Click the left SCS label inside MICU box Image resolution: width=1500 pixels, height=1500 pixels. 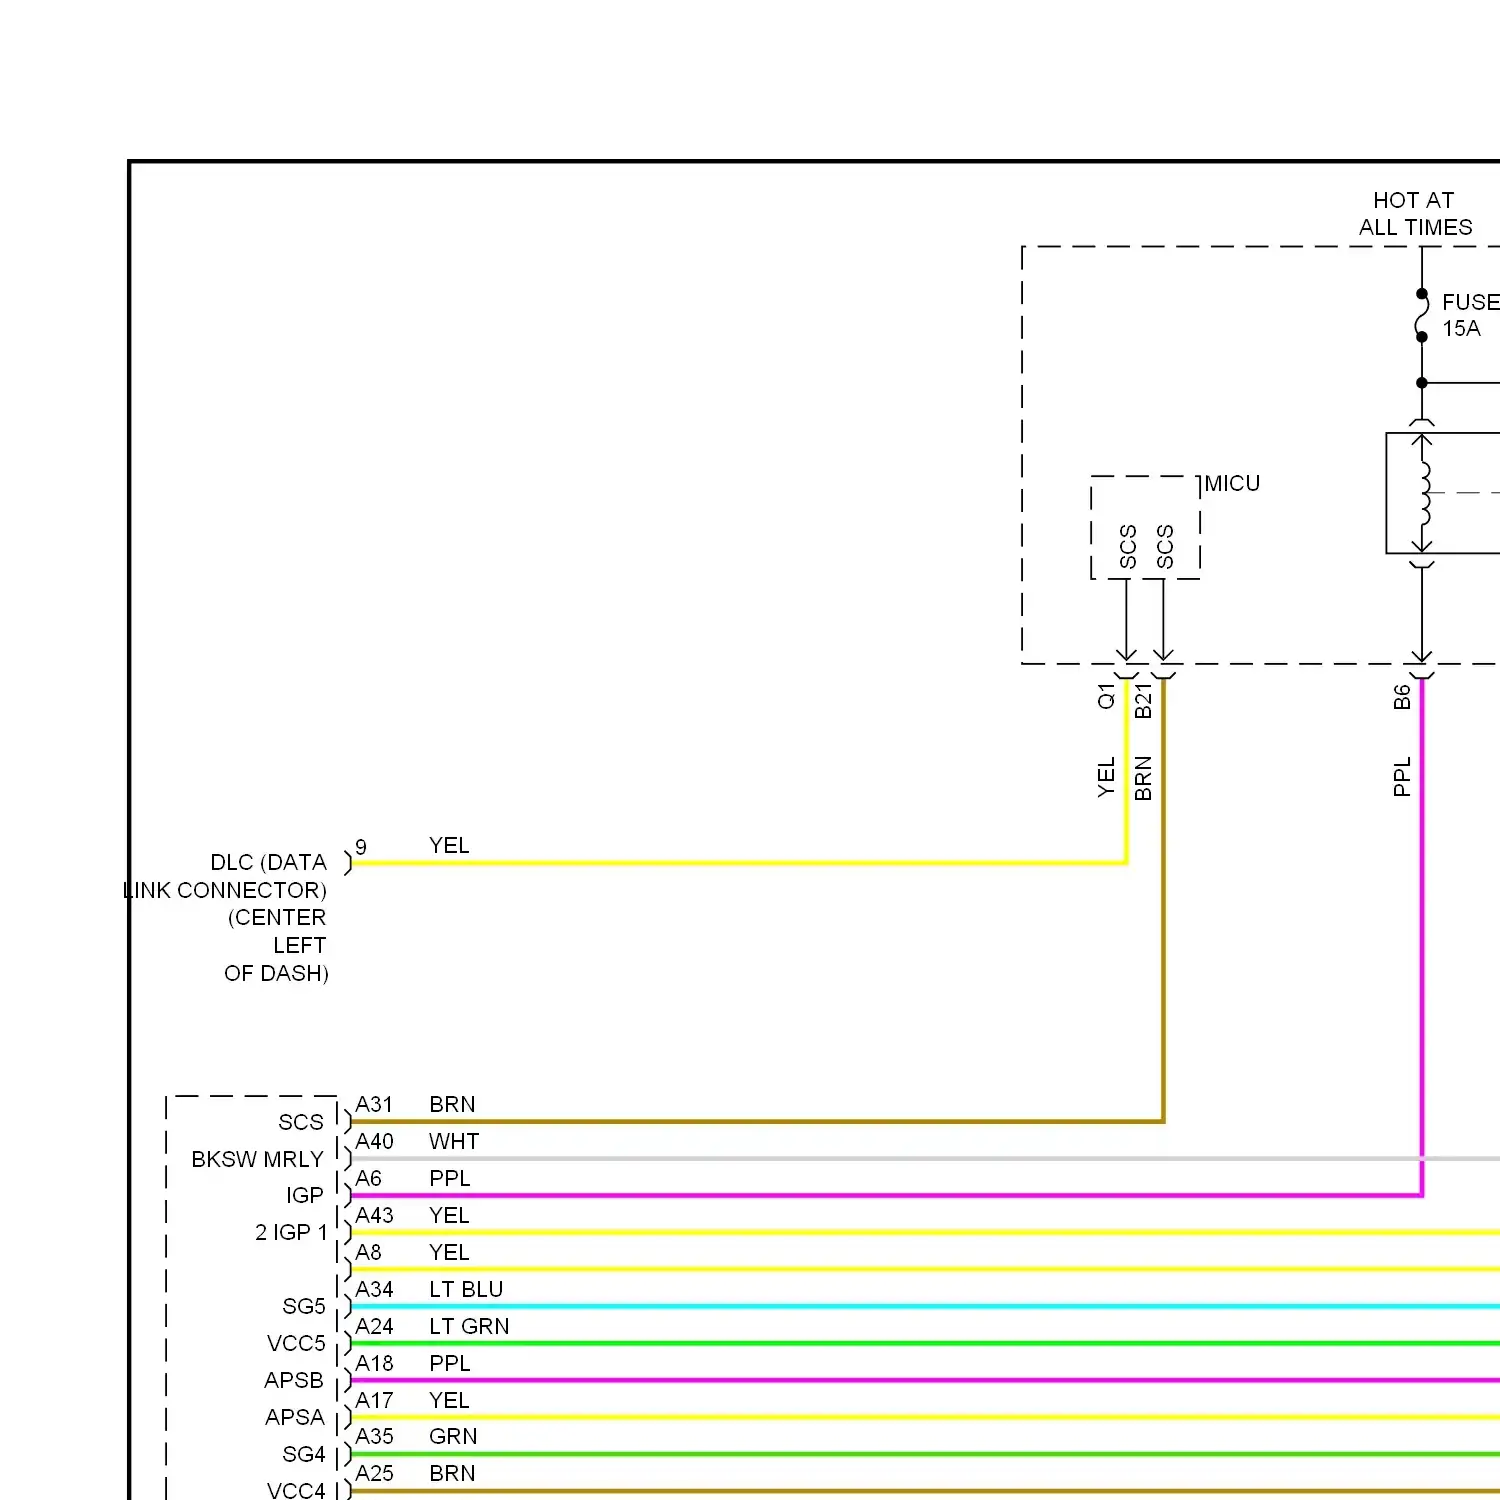tap(1128, 546)
